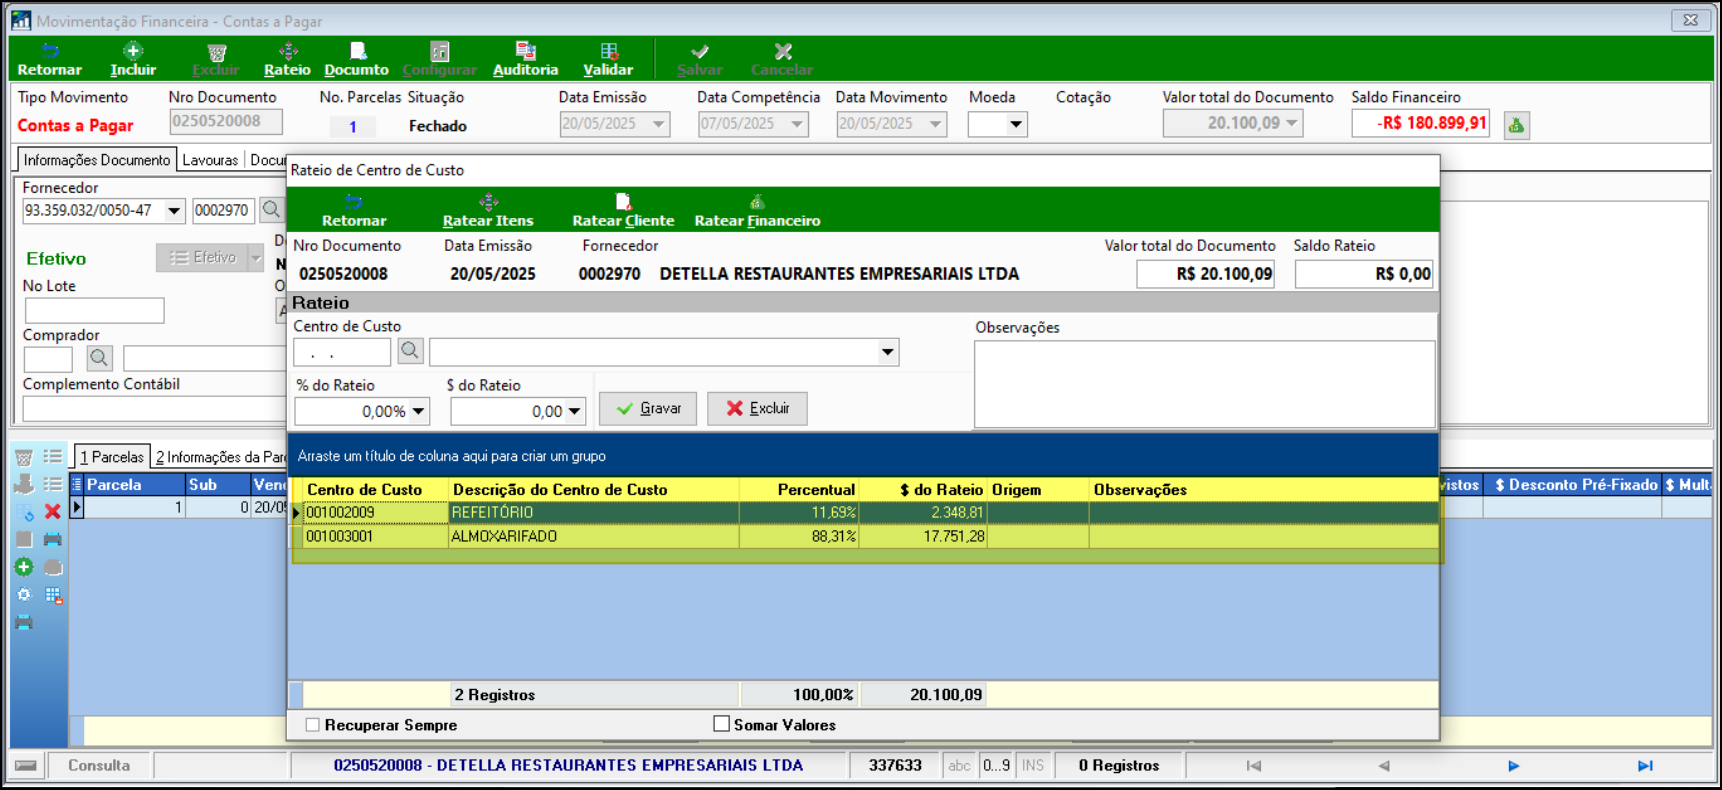
Task: Expand the Centro de Custo description dropdown
Action: tap(887, 352)
